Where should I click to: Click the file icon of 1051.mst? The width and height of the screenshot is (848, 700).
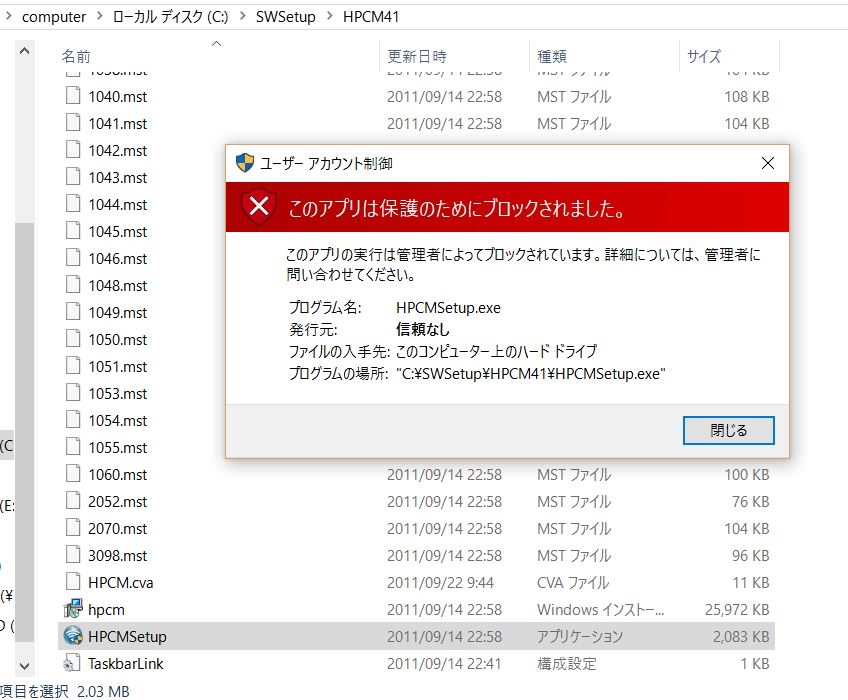(73, 366)
